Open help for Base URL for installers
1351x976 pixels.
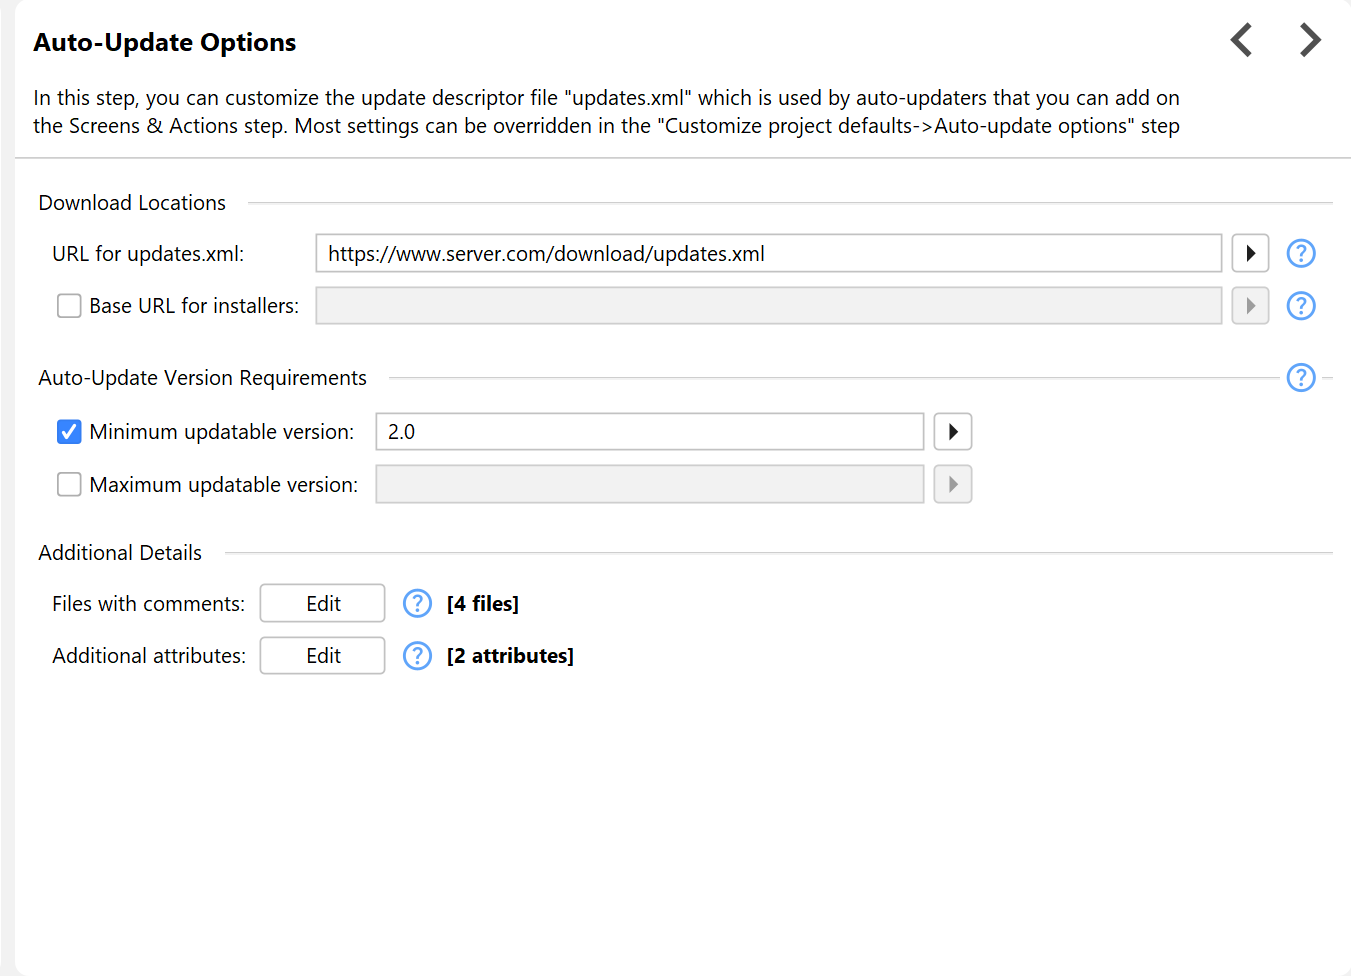[x=1301, y=306]
